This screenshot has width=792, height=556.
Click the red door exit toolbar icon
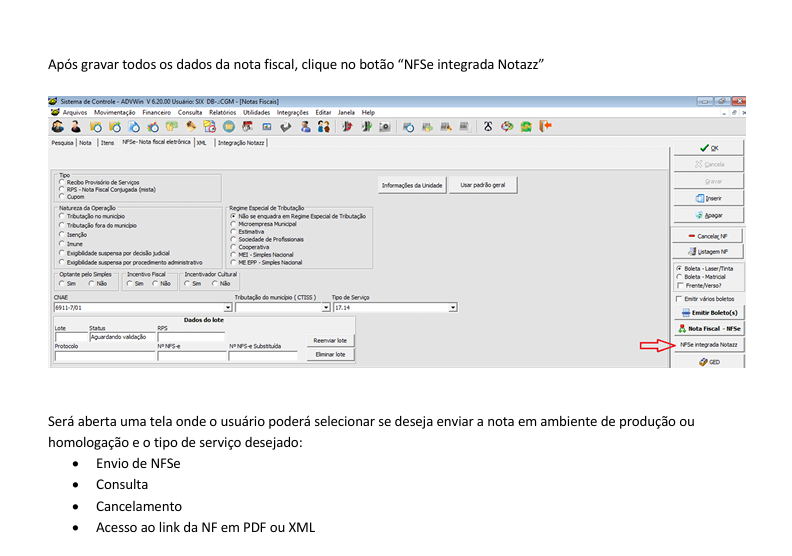click(347, 126)
